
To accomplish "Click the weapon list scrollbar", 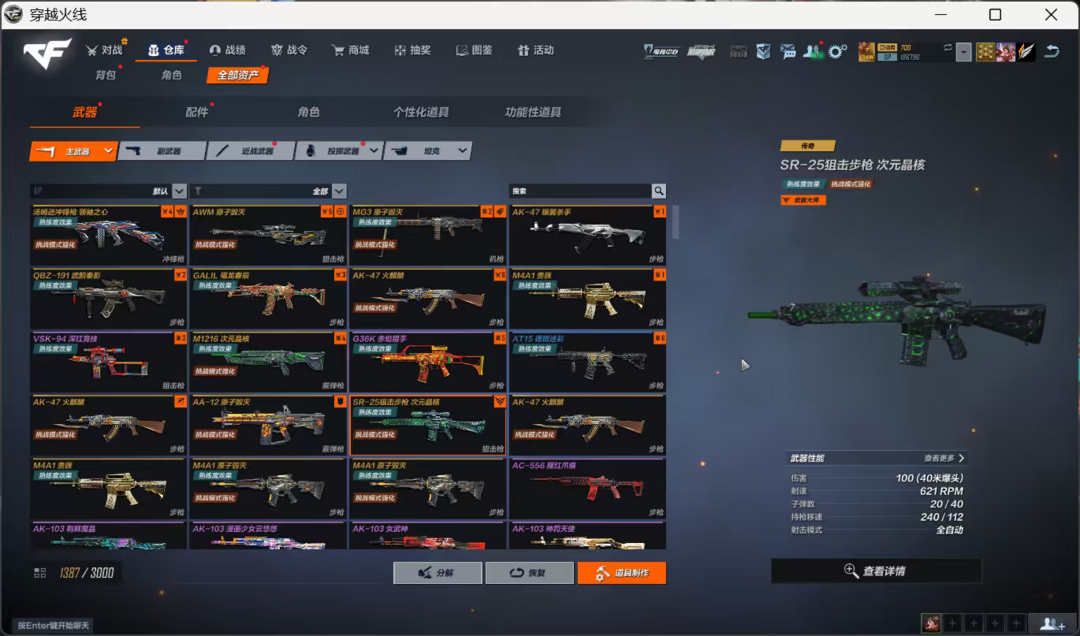I will coord(676,223).
